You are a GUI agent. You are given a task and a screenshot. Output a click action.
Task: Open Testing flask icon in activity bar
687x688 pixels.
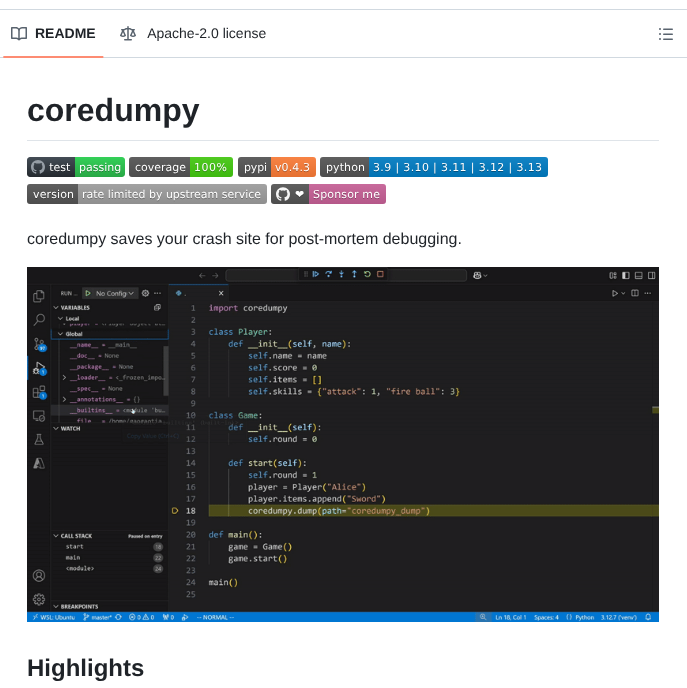[x=39, y=439]
